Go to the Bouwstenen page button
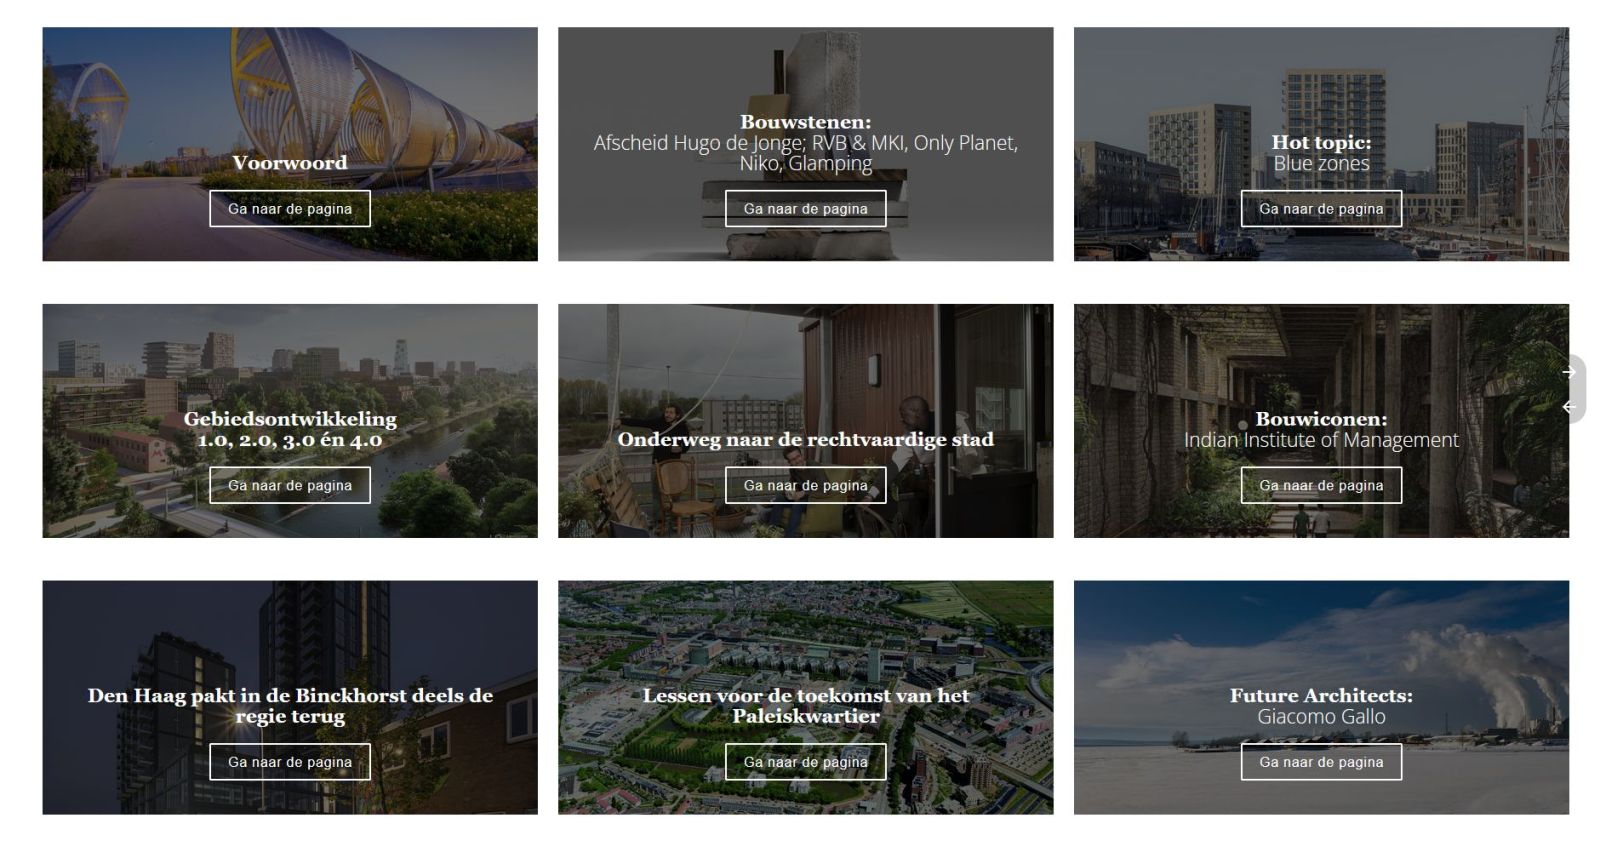The width and height of the screenshot is (1600, 841). tap(805, 209)
